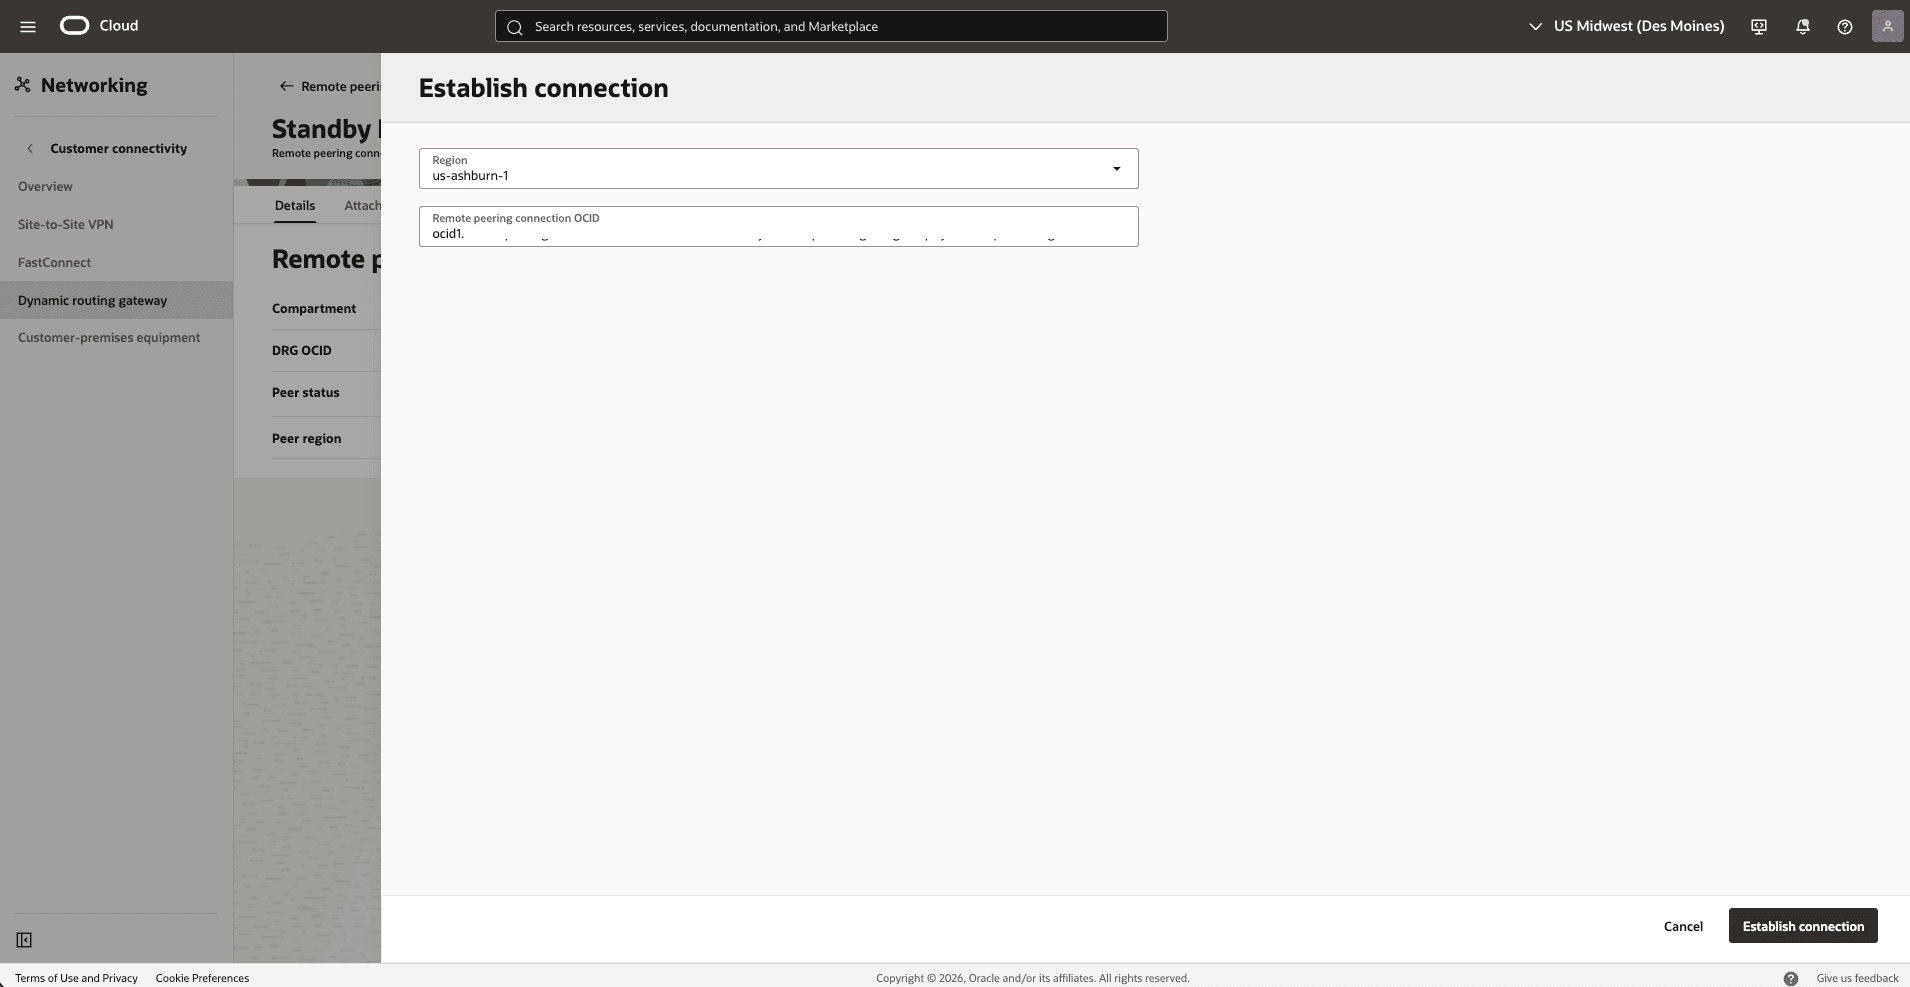The height and width of the screenshot is (987, 1910).
Task: Open the help question mark icon
Action: (x=1845, y=27)
